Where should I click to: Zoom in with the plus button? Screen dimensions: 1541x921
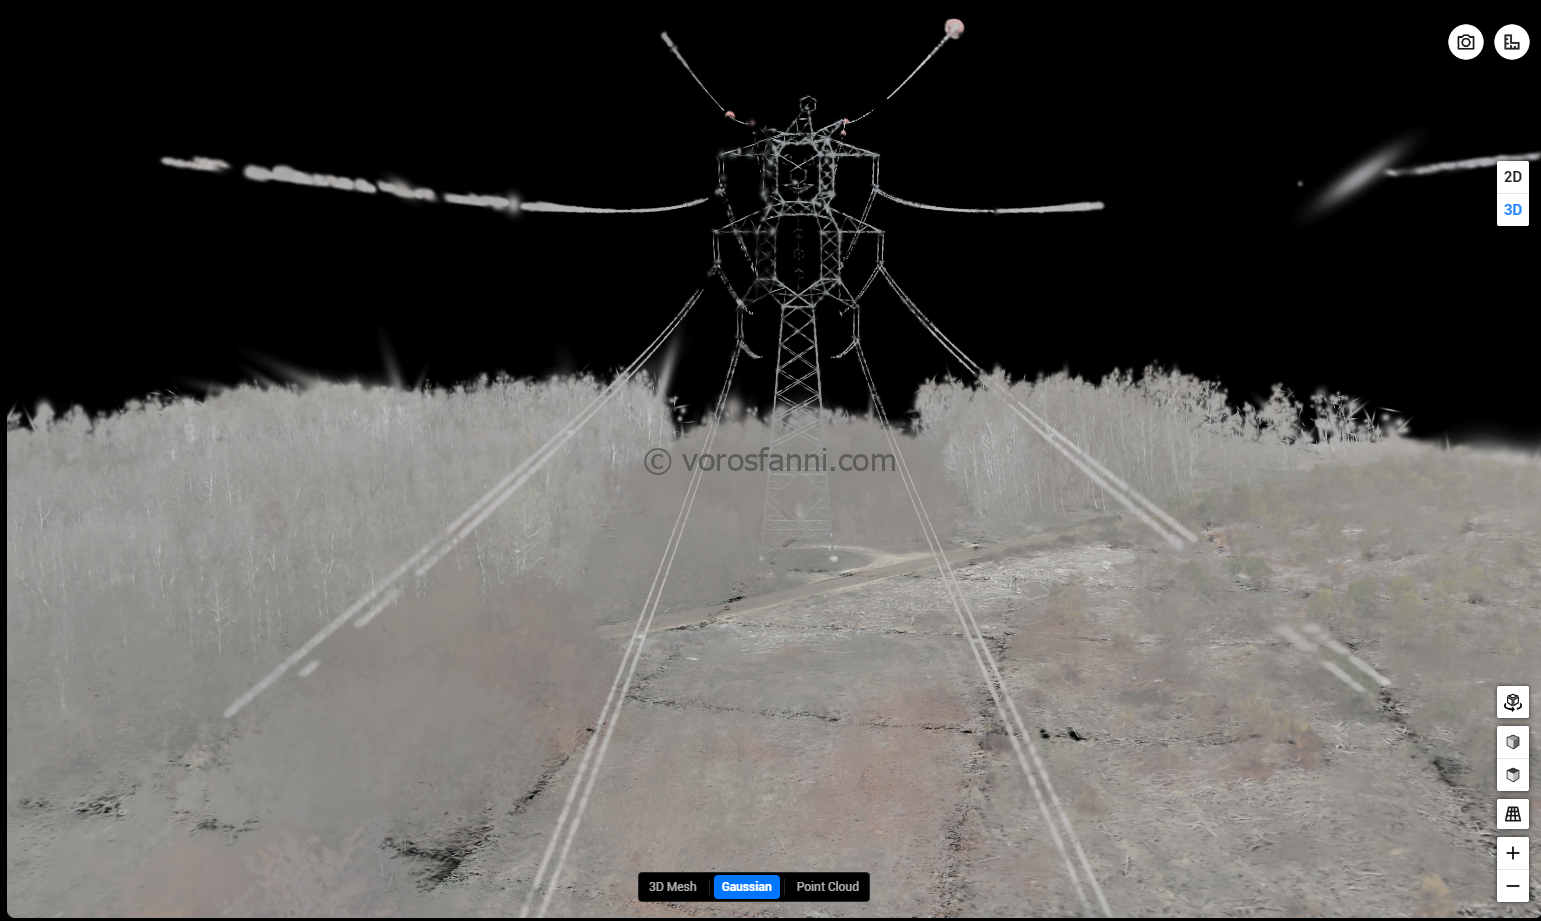coord(1512,853)
